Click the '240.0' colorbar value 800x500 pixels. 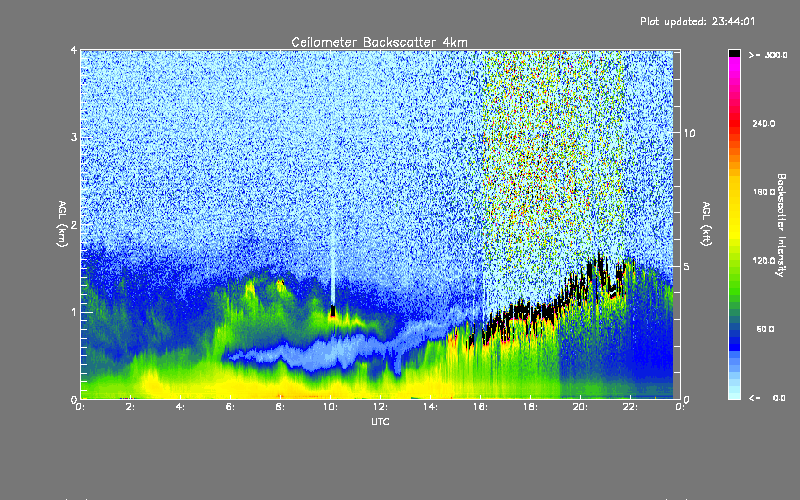pos(764,123)
